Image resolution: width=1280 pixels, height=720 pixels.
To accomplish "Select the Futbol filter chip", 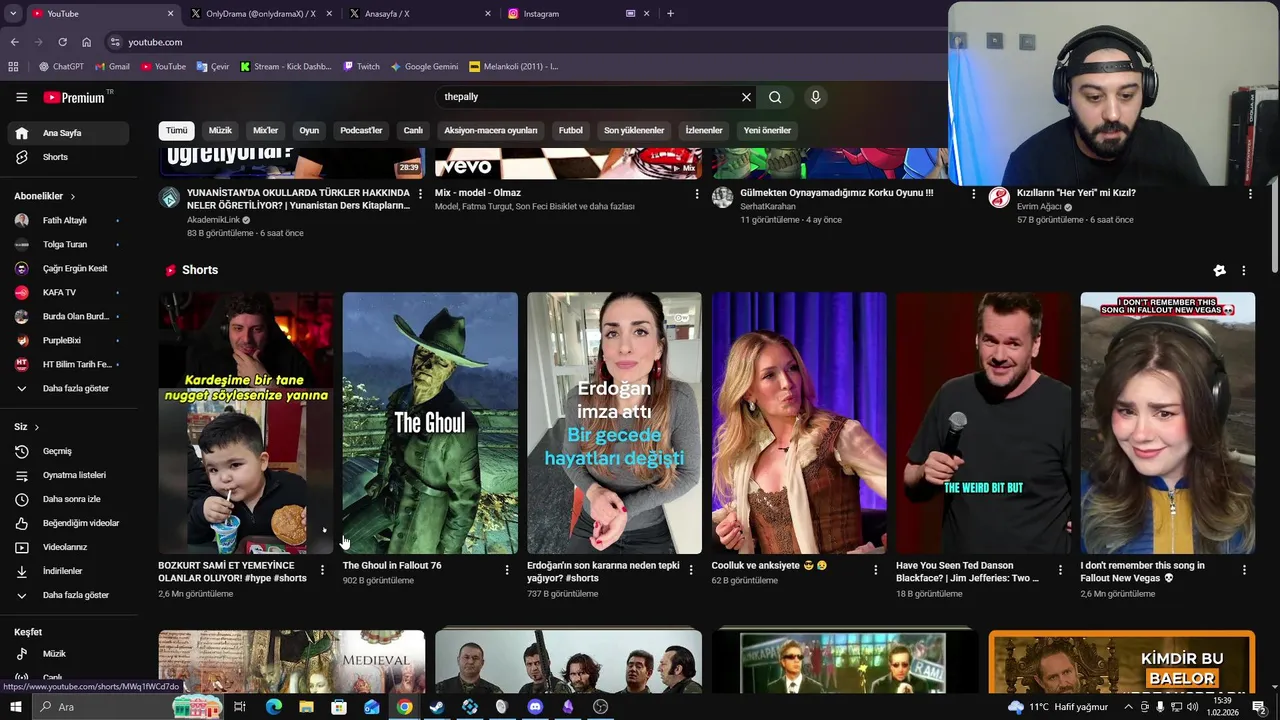I will [x=571, y=130].
